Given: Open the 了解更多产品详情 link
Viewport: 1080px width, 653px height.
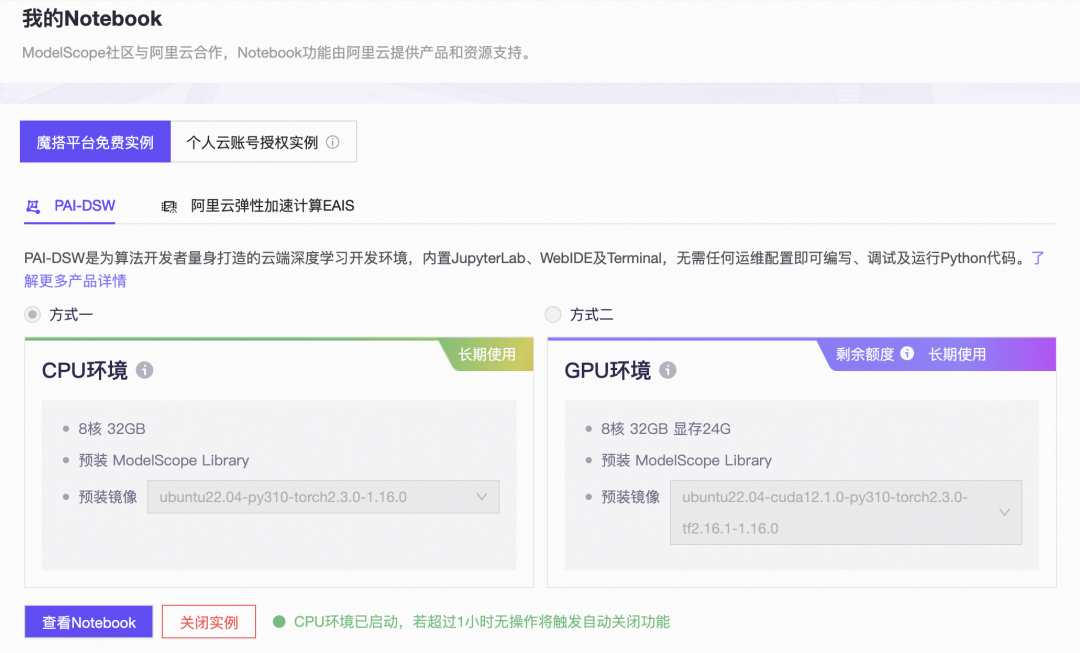Looking at the screenshot, I should pyautogui.click(x=75, y=281).
